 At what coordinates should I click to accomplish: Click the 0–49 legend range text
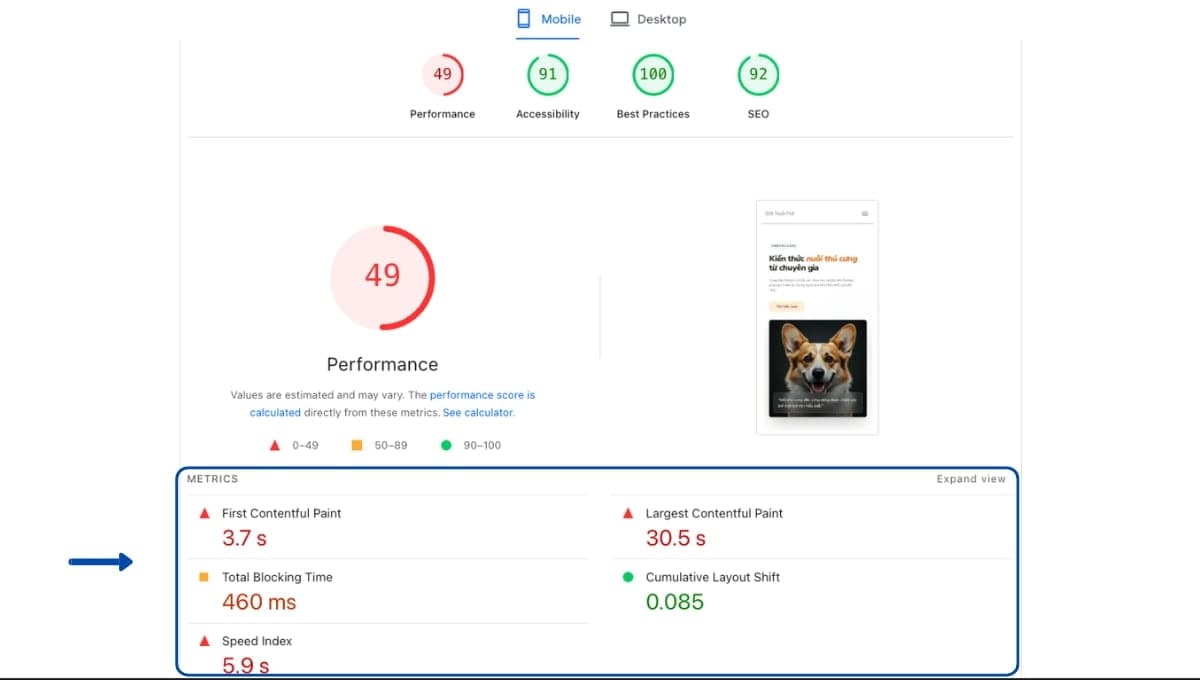306,445
